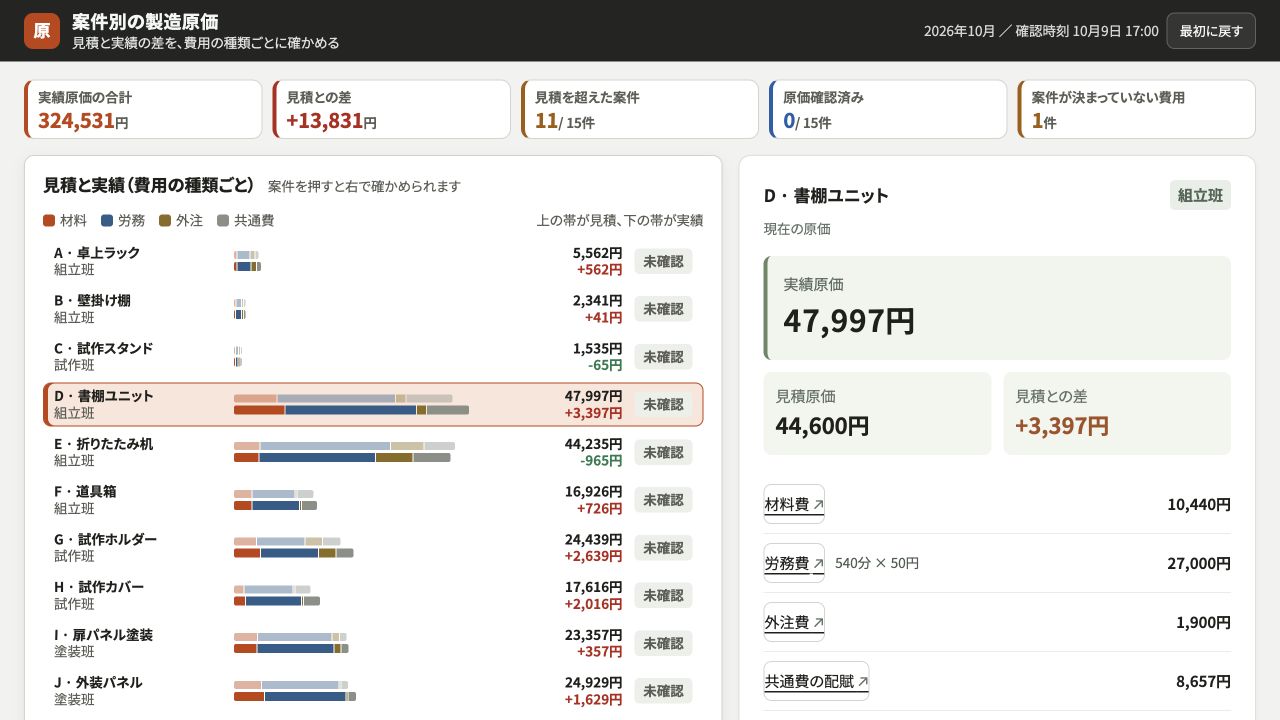Click the 未確認 badge for A・卓上ラック
This screenshot has width=1280, height=720.
click(x=663, y=261)
